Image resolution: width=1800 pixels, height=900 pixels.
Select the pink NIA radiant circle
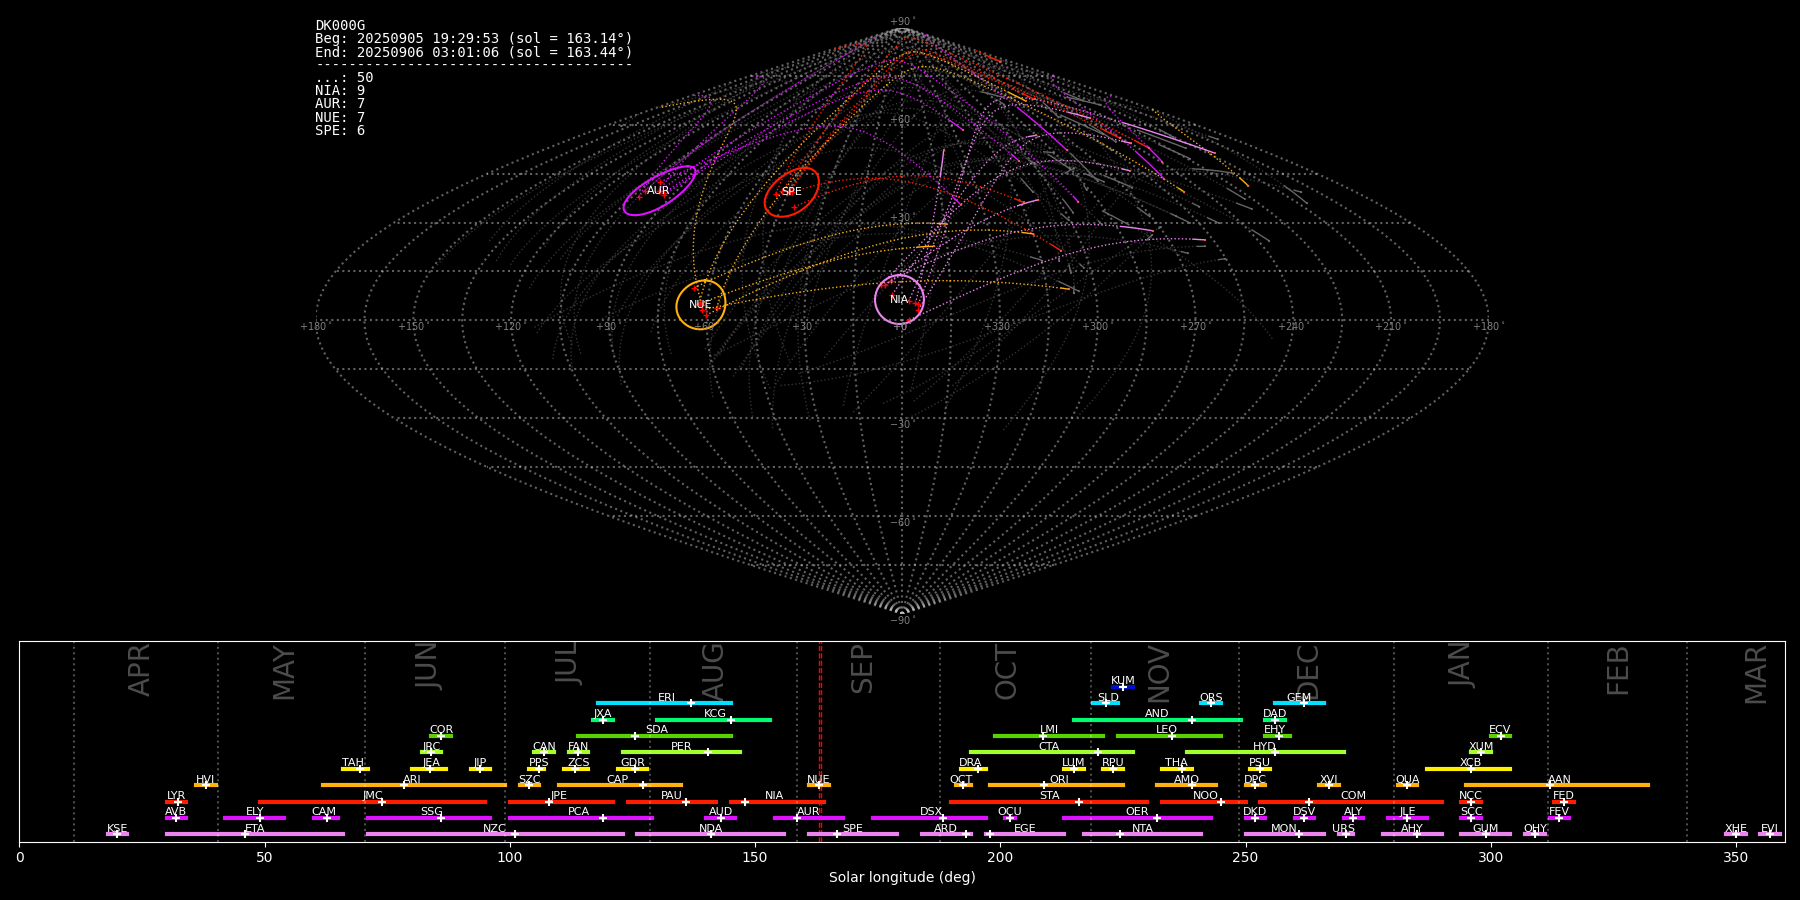point(899,299)
